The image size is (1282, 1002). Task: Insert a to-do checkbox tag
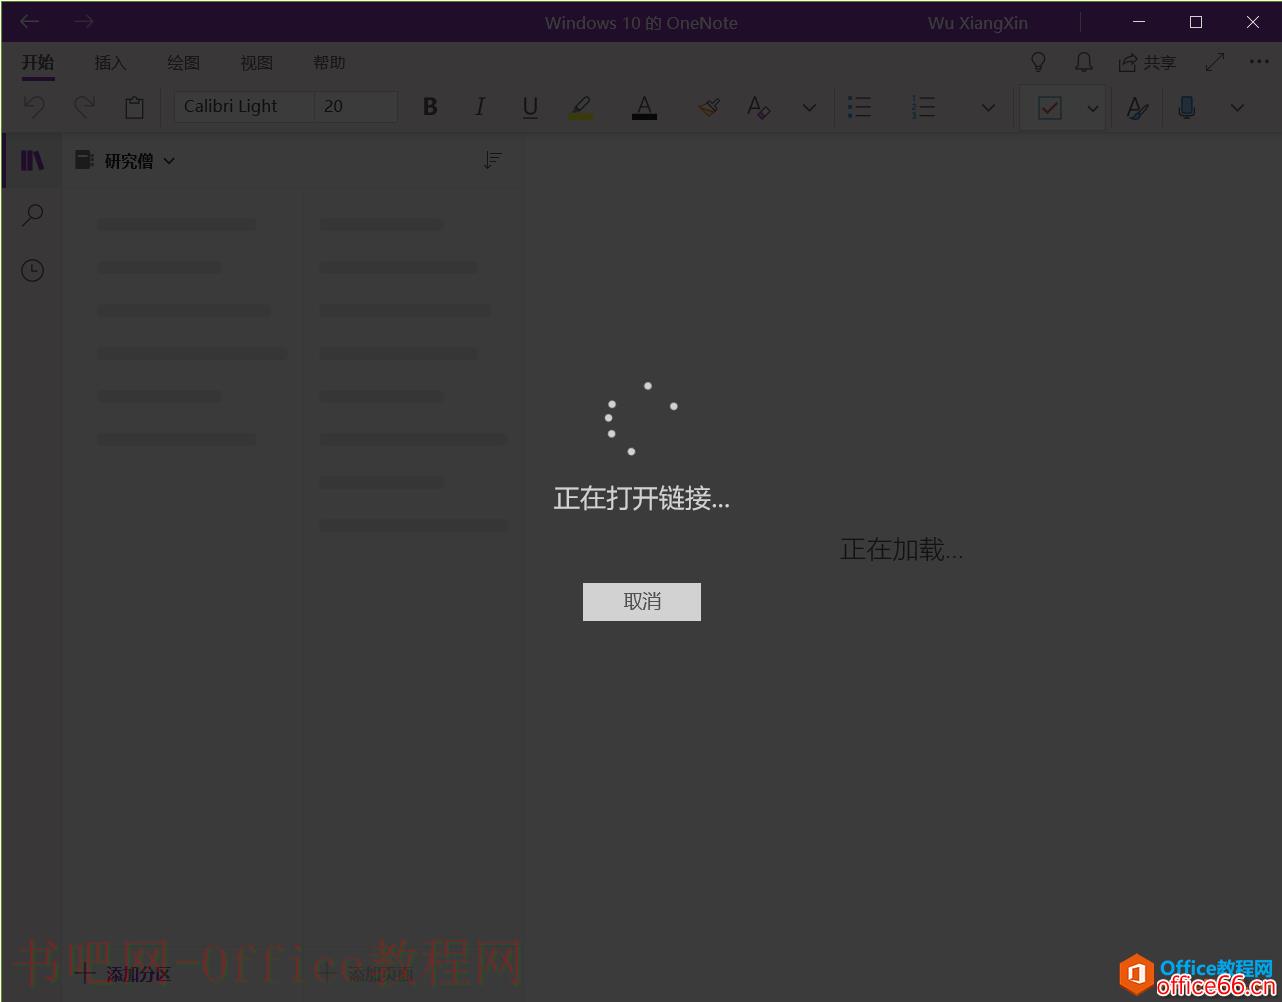pos(1050,107)
